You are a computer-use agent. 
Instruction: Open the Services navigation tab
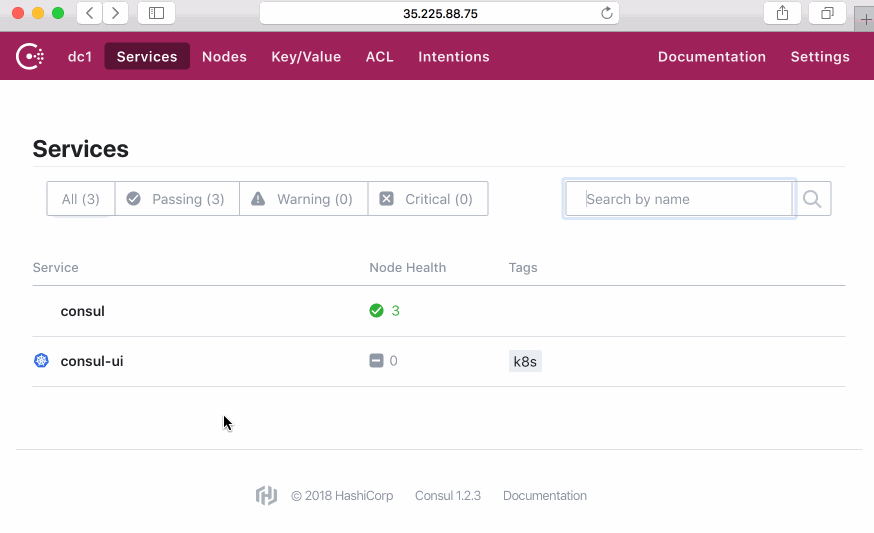147,56
